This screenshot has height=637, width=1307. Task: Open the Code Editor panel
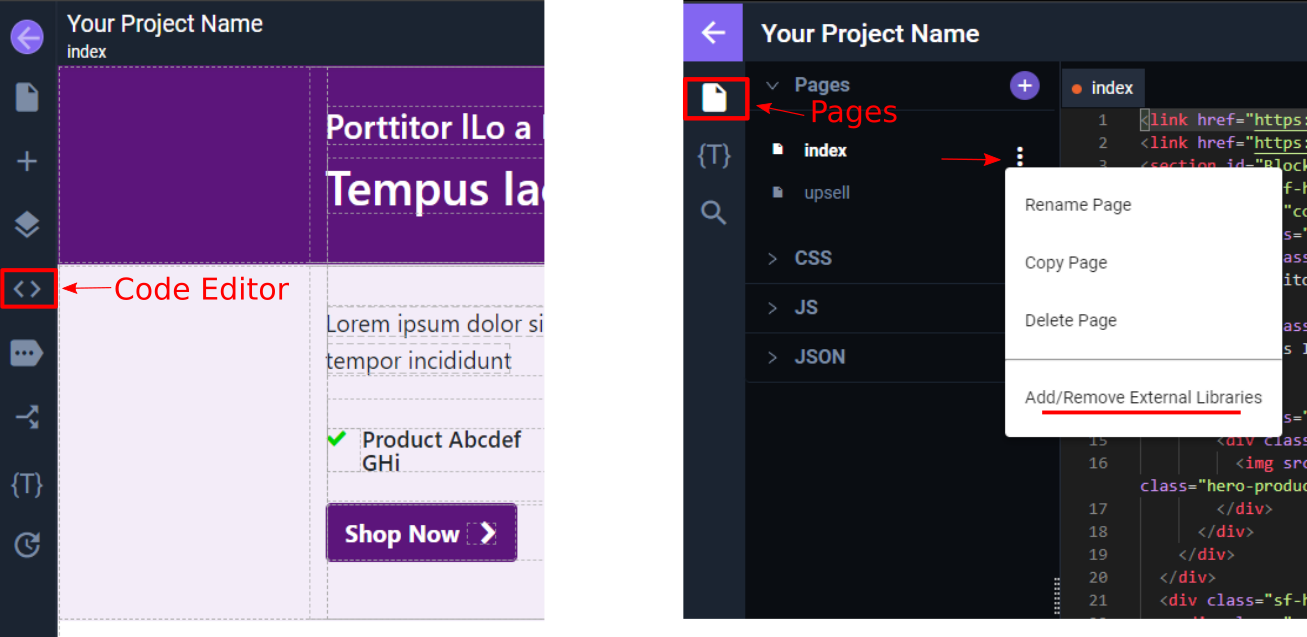(x=27, y=289)
